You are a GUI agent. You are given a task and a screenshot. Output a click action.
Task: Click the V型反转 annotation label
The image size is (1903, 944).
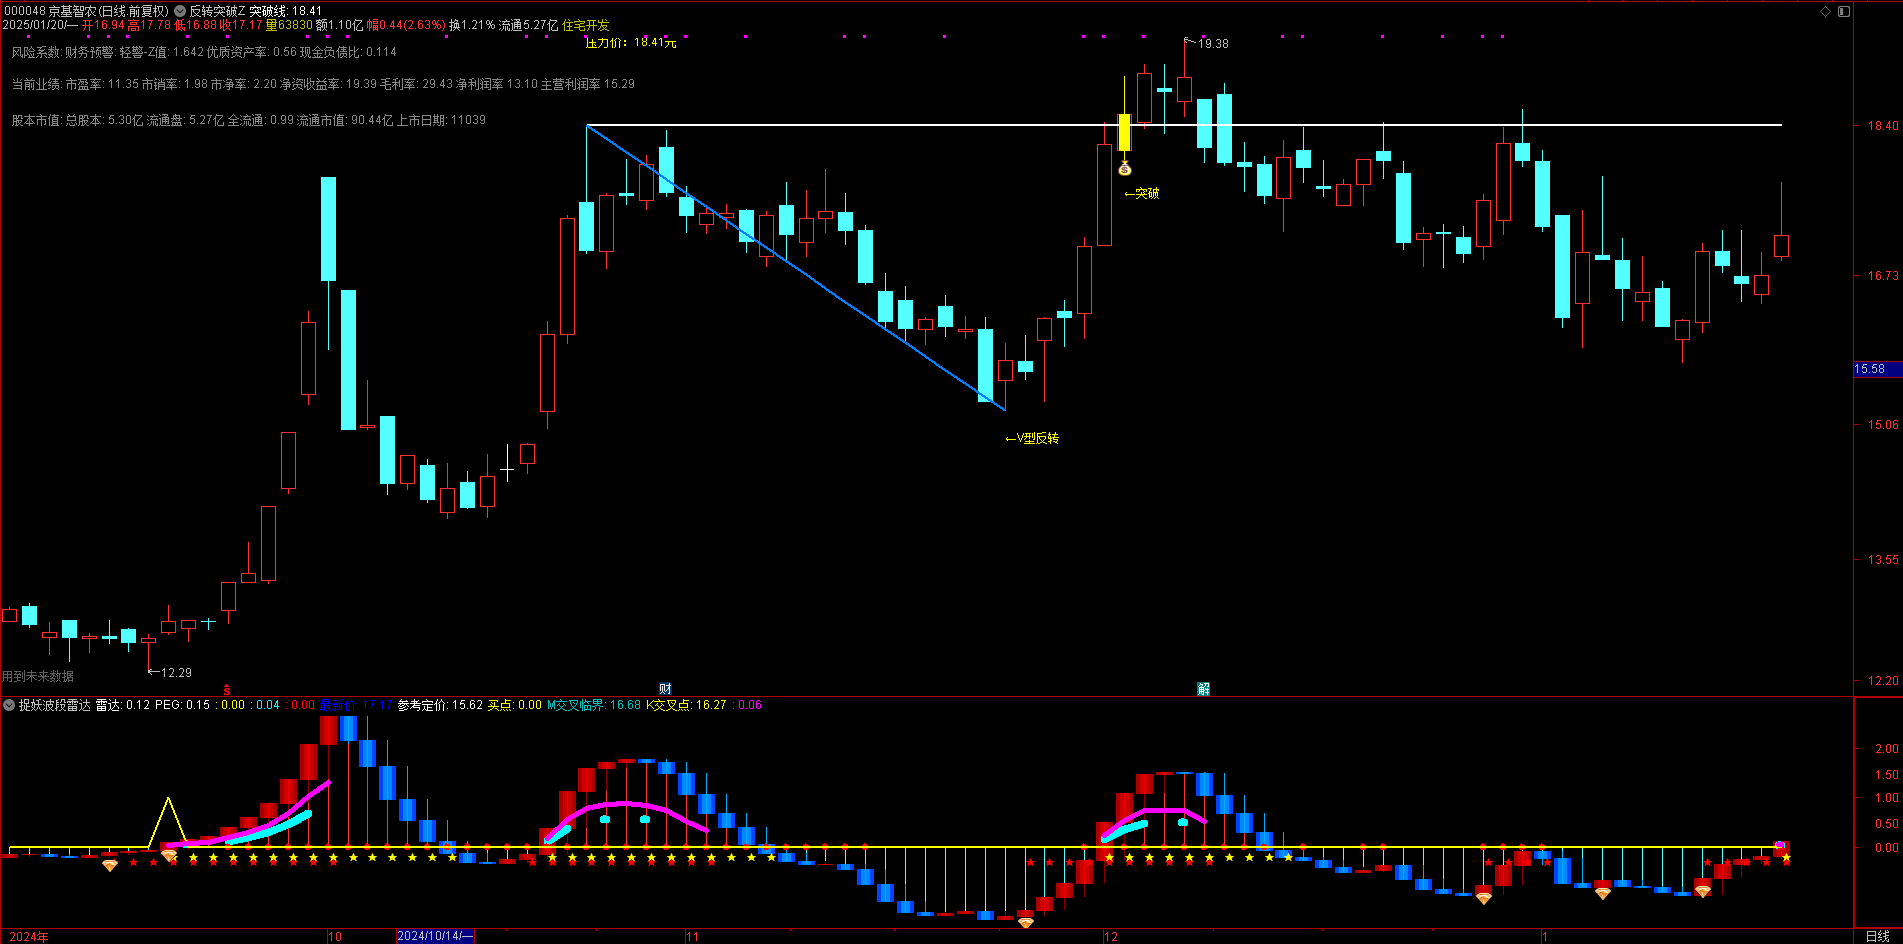coord(1032,438)
